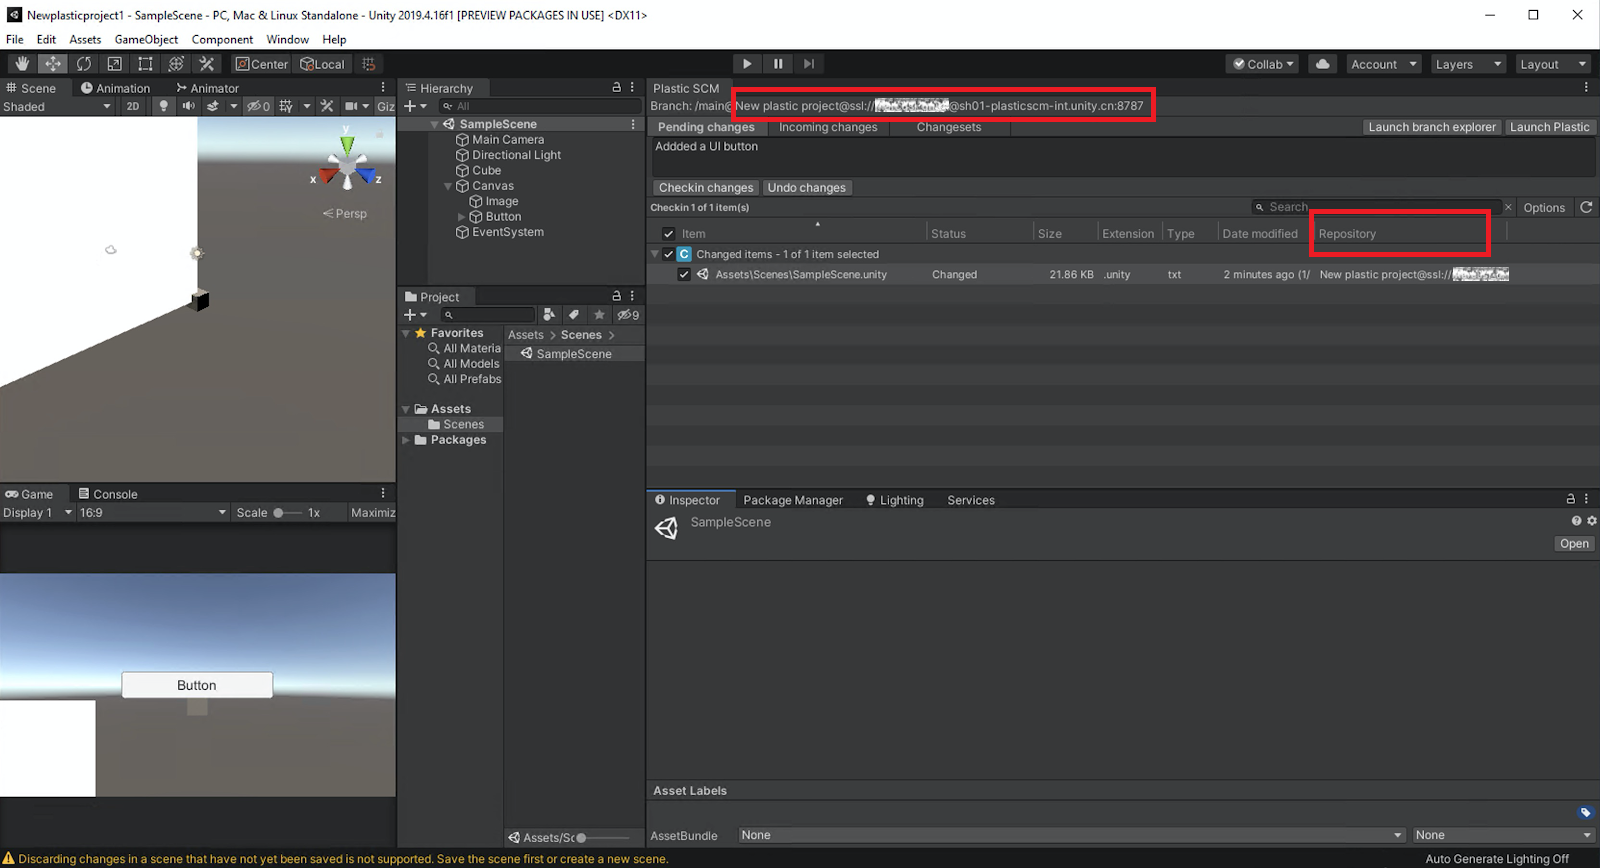
Task: Open Plastic SCM Options
Action: pyautogui.click(x=1544, y=208)
